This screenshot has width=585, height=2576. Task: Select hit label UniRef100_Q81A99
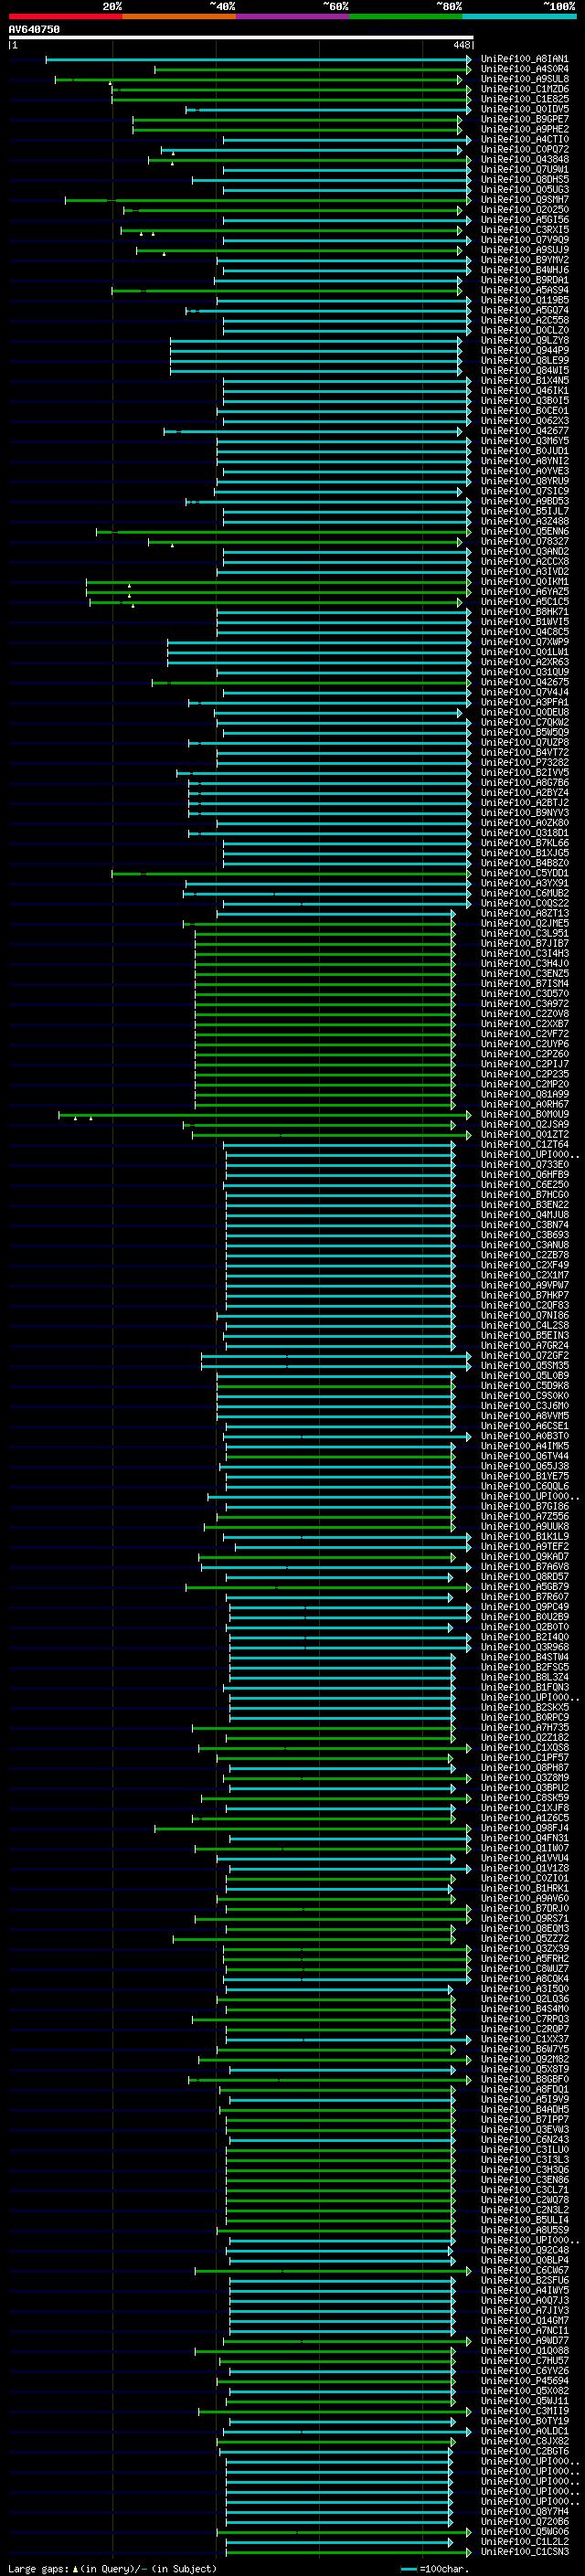coord(525,1094)
